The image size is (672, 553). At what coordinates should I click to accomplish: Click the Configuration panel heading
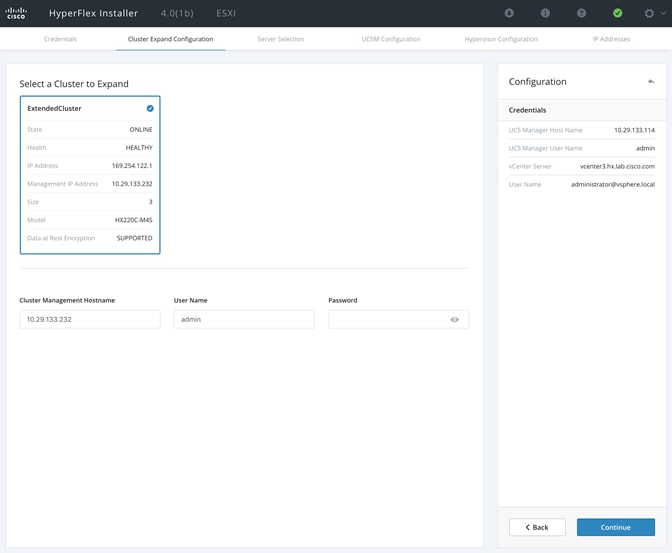coord(537,82)
